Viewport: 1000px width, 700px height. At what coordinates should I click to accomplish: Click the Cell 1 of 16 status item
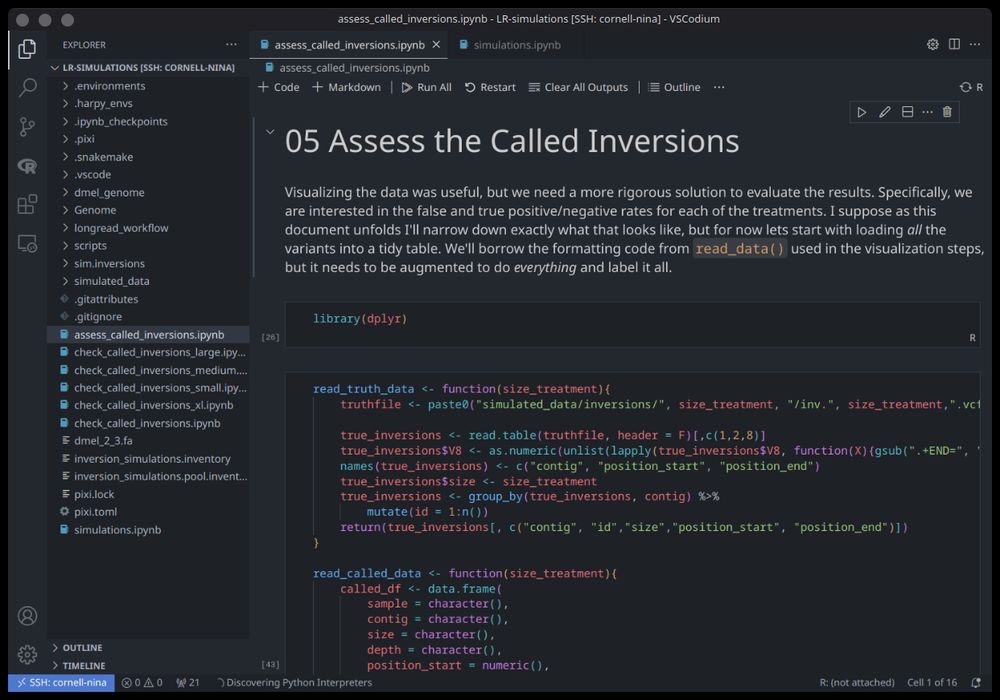pos(932,683)
